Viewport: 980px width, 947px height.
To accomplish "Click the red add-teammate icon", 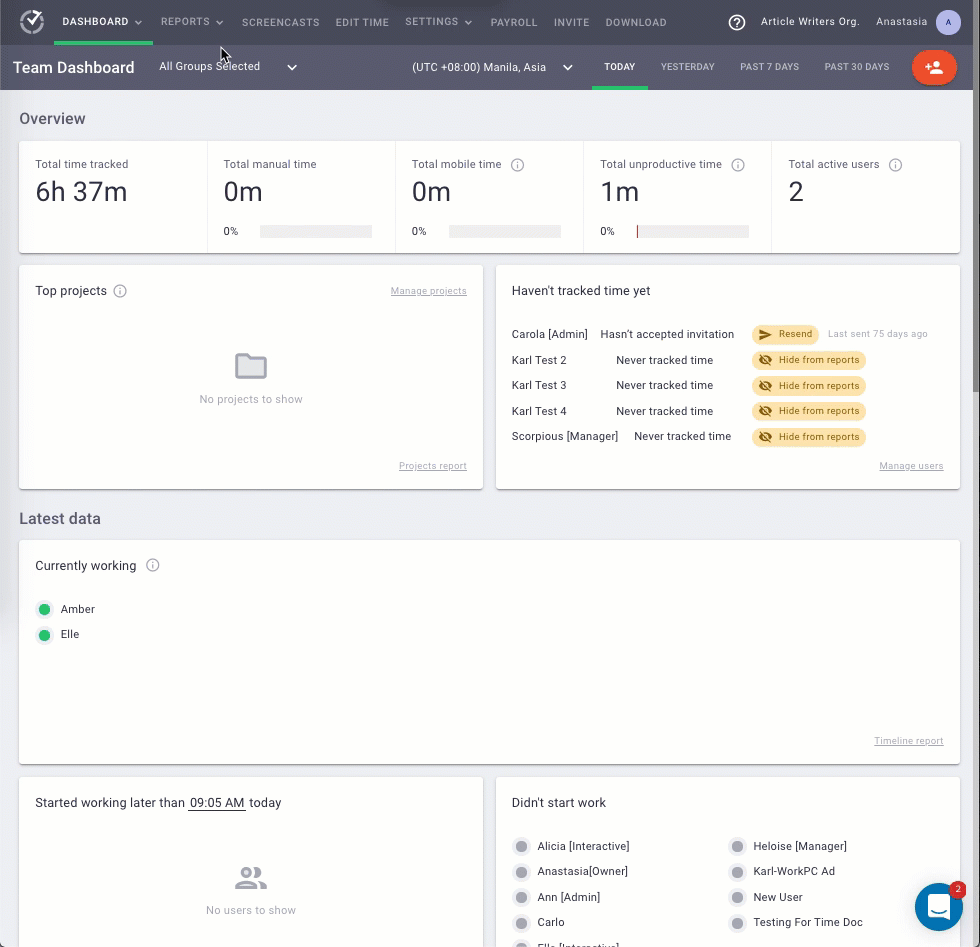I will pyautogui.click(x=934, y=67).
